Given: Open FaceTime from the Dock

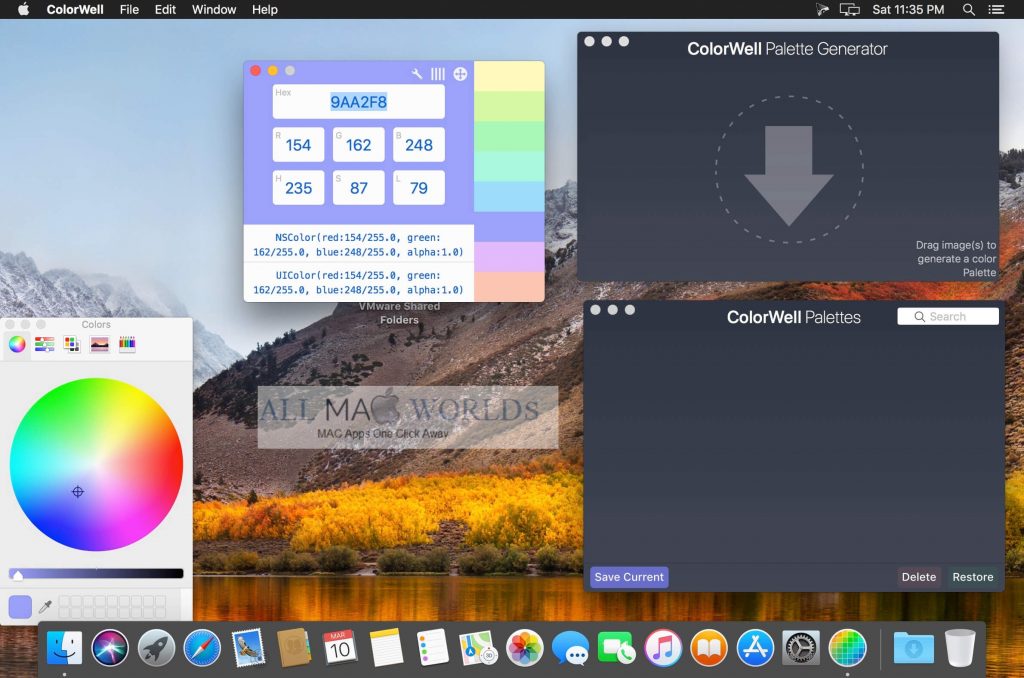Looking at the screenshot, I should coord(616,648).
